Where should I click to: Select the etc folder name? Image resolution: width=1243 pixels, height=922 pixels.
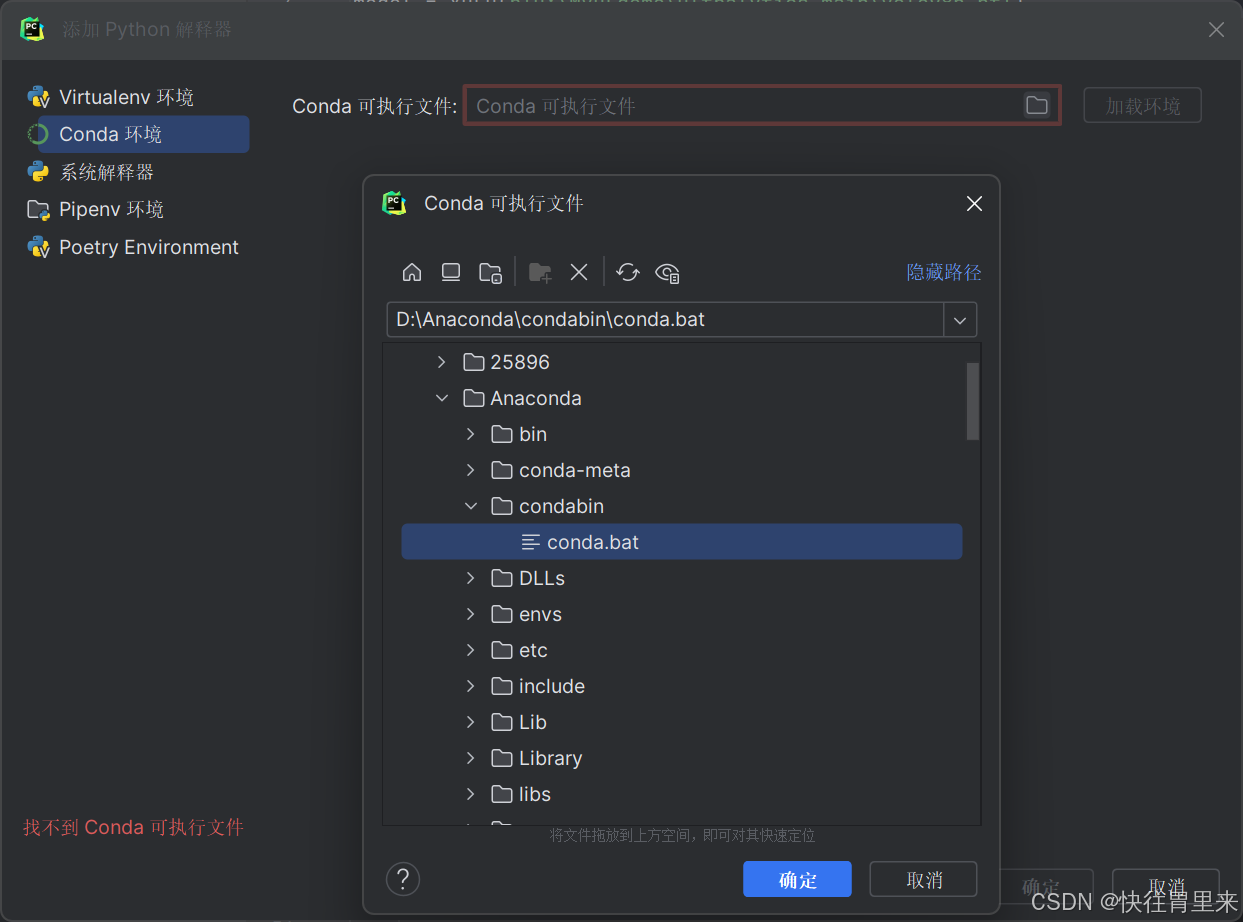[533, 650]
